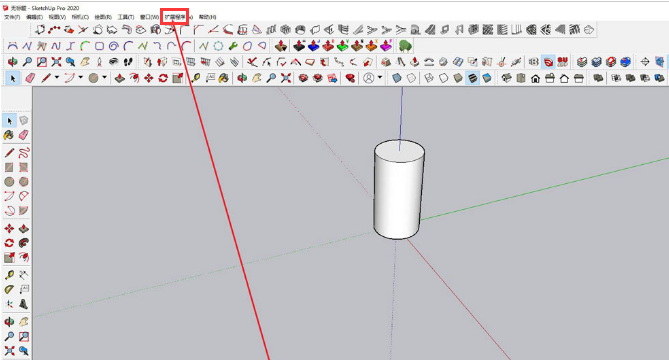Viewport: 669px width, 360px height.
Task: Select the Pie arc tool in left panel
Action: pos(24,210)
